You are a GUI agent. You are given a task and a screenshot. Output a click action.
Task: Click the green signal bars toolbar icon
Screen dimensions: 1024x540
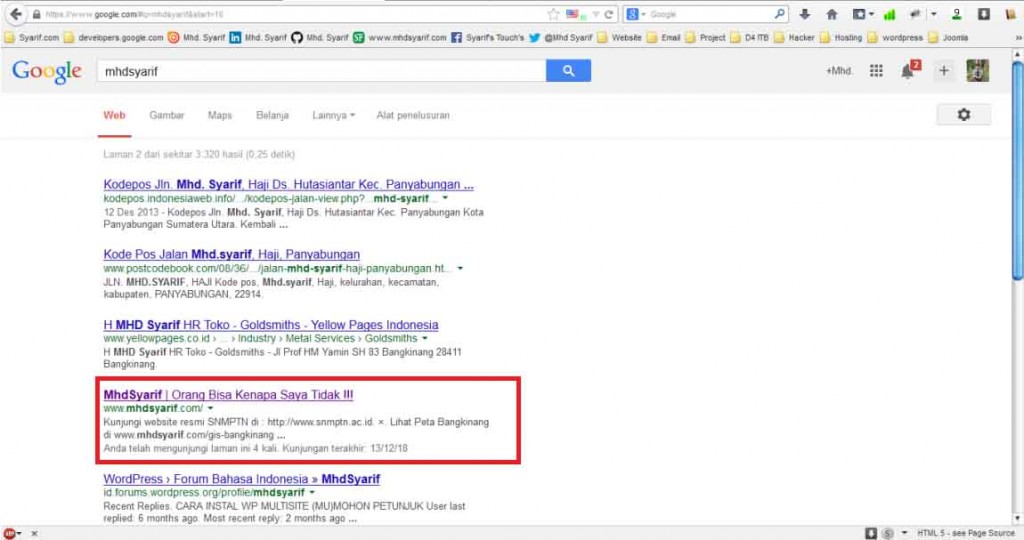coord(889,14)
